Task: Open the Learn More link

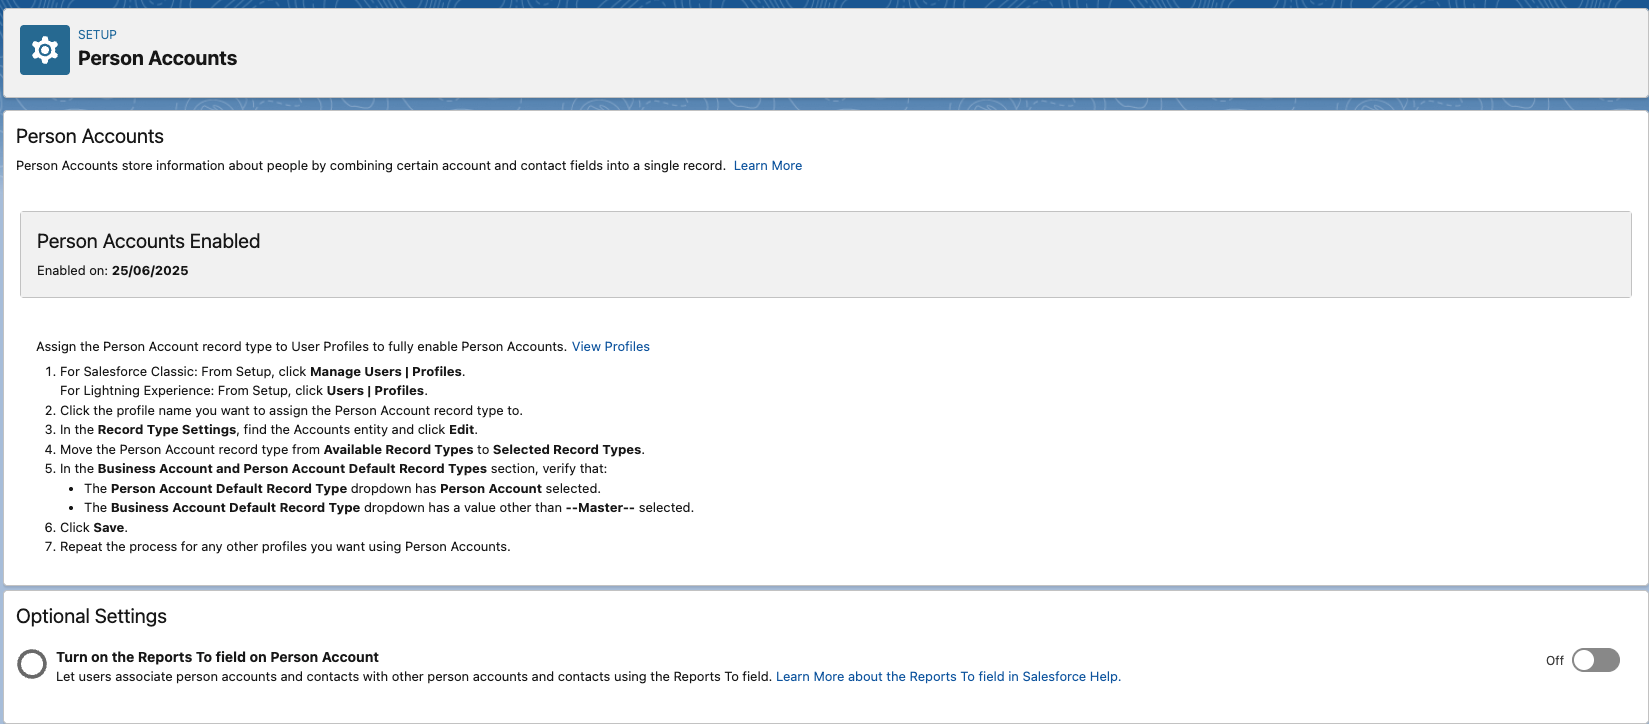Action: (x=767, y=166)
